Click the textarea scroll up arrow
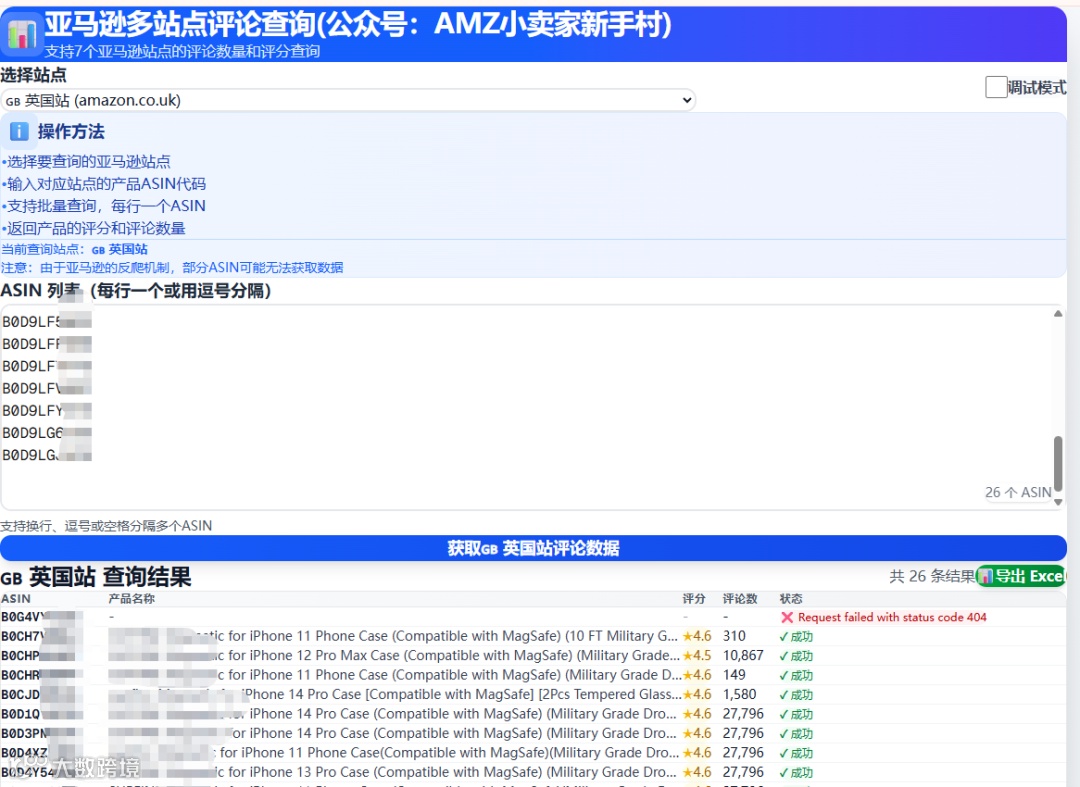Screen dimensions: 1080x787 click(x=1058, y=313)
